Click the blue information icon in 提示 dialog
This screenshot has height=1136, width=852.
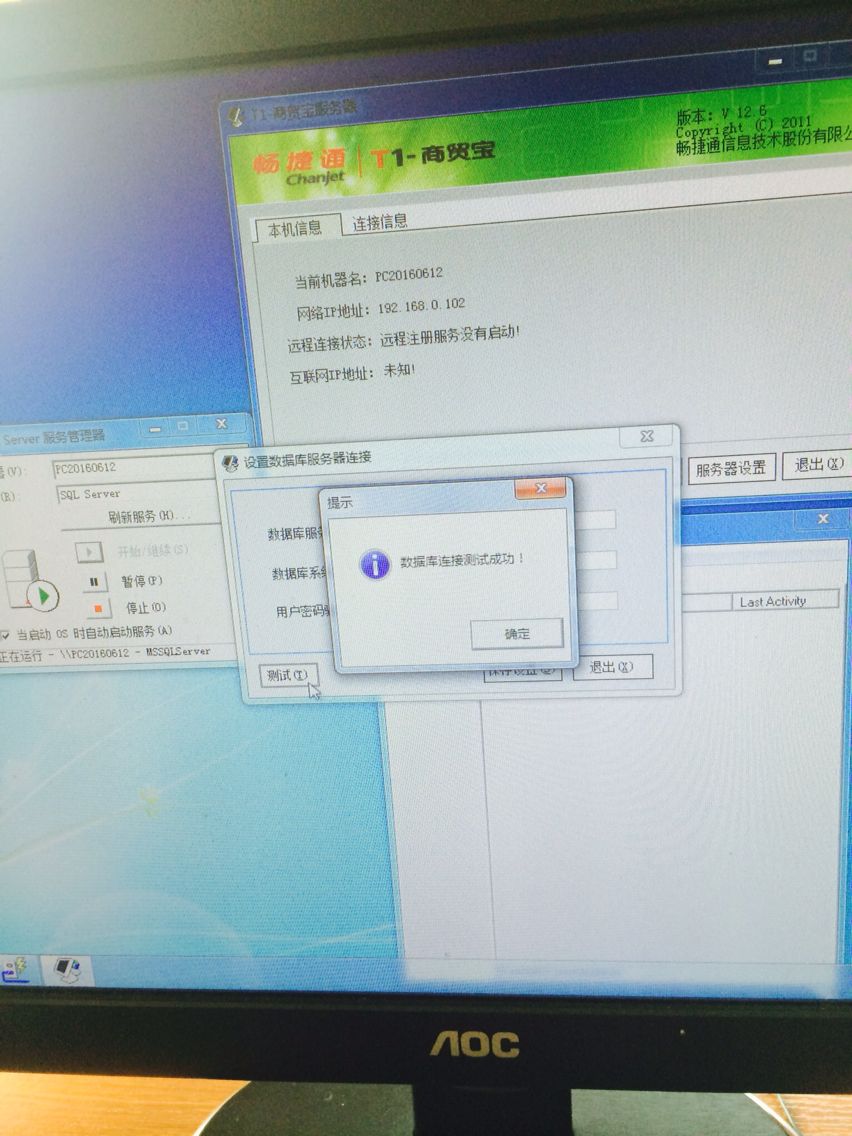(375, 564)
